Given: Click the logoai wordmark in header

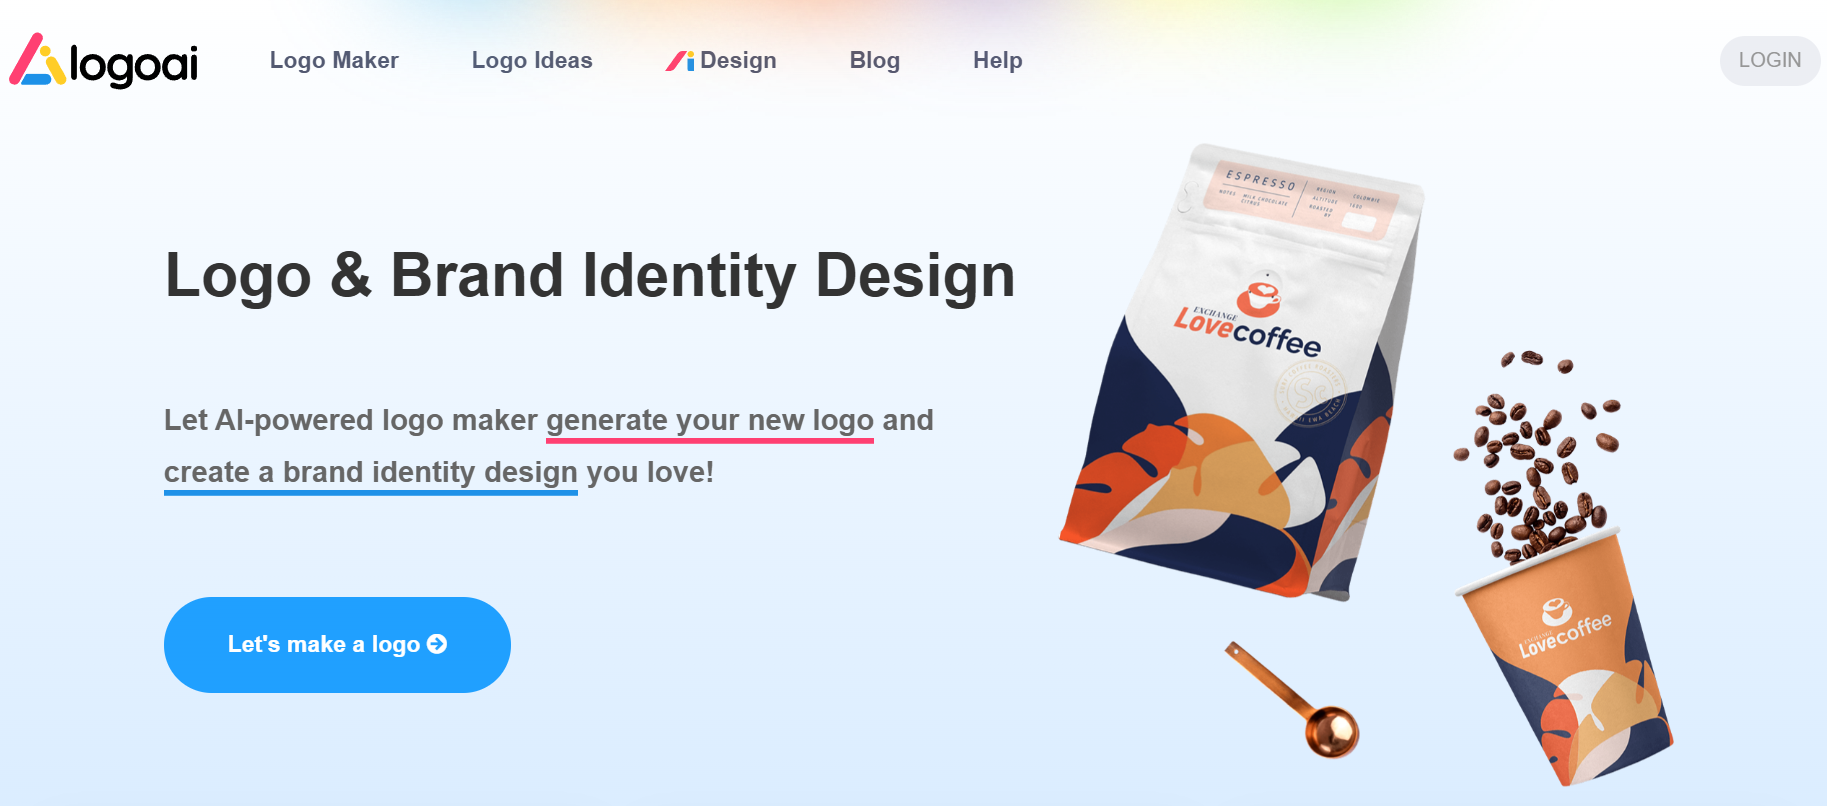Looking at the screenshot, I should point(134,64).
